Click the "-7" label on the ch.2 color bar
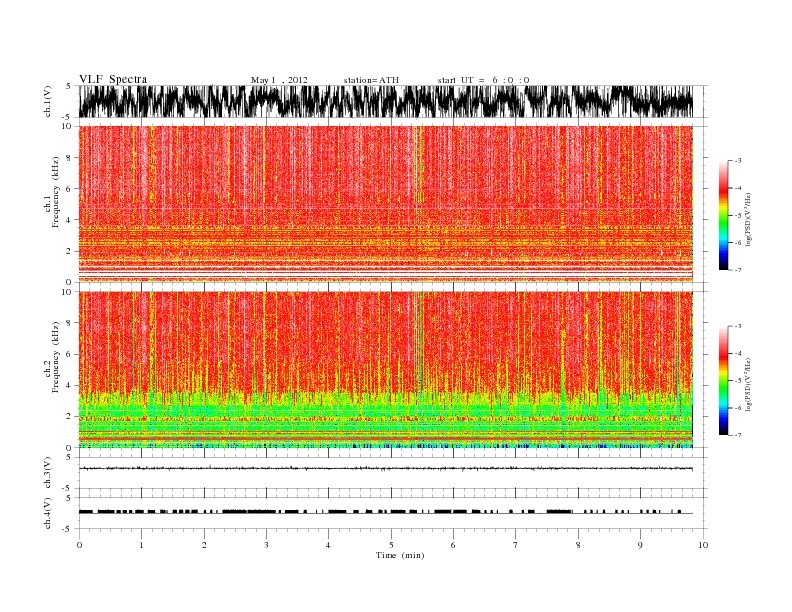Viewport: 792px width, 612px height. click(737, 435)
